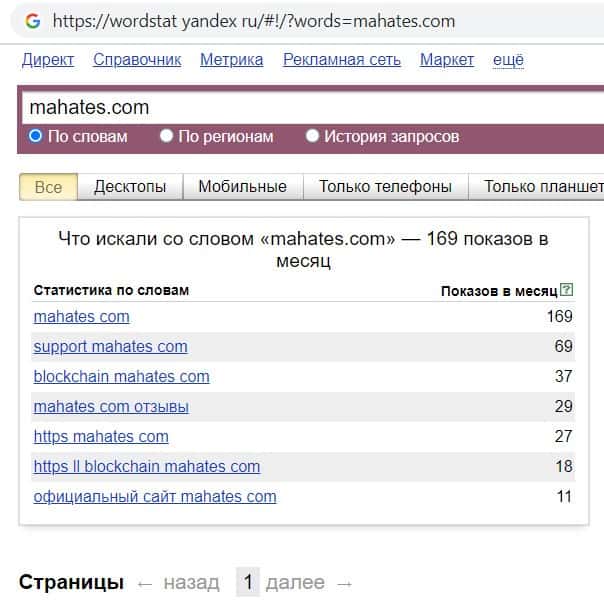604x613 pixels.
Task: Open the 'Справочник' link
Action: 137,60
